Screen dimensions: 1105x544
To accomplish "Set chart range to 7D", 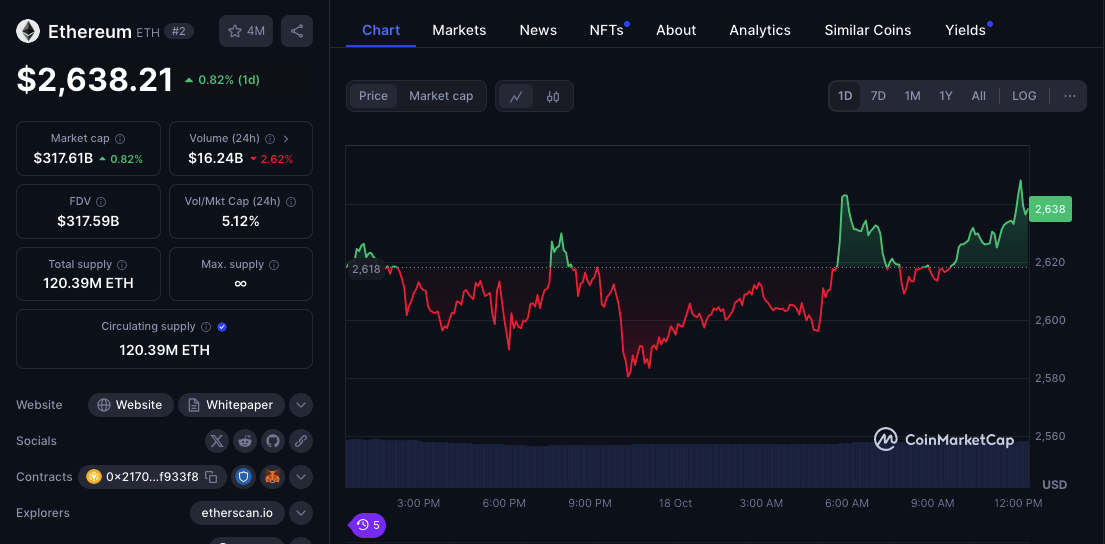I will click(878, 96).
